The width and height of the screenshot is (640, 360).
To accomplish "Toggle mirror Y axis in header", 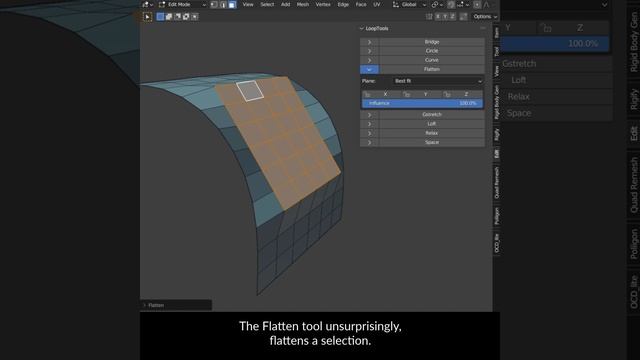I will (x=445, y=16).
